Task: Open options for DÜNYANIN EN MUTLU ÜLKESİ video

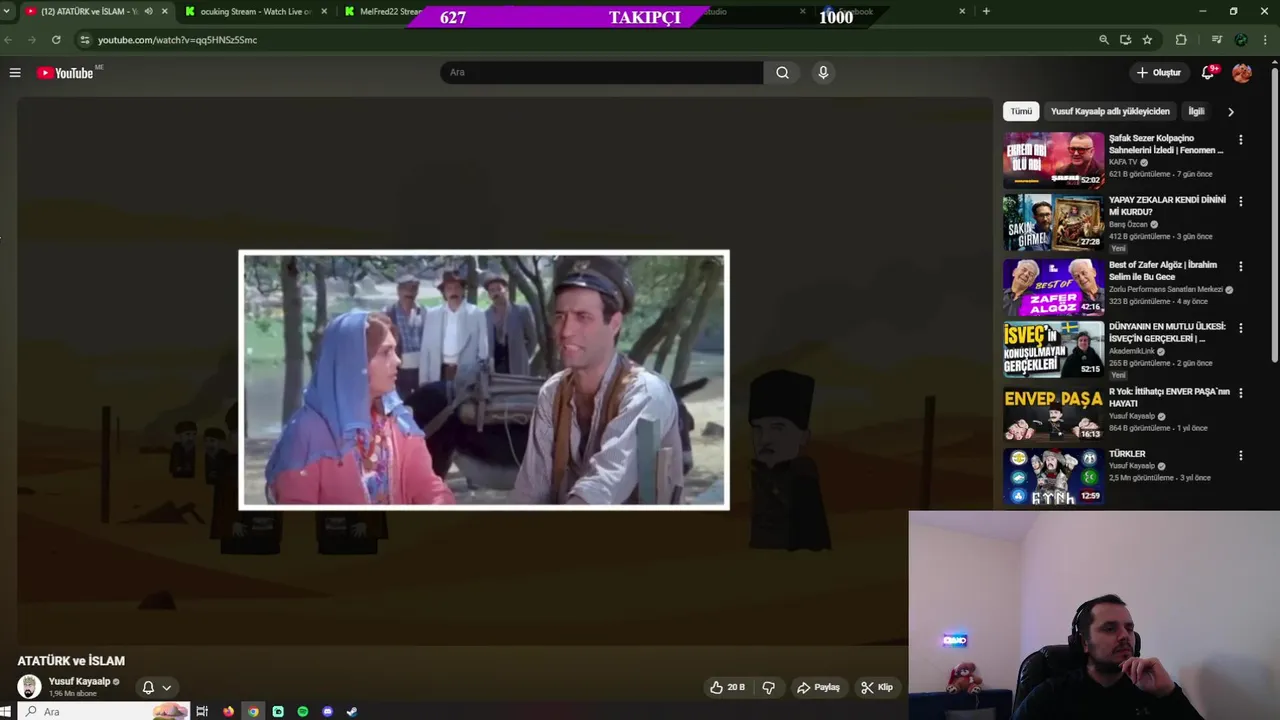Action: [x=1241, y=328]
